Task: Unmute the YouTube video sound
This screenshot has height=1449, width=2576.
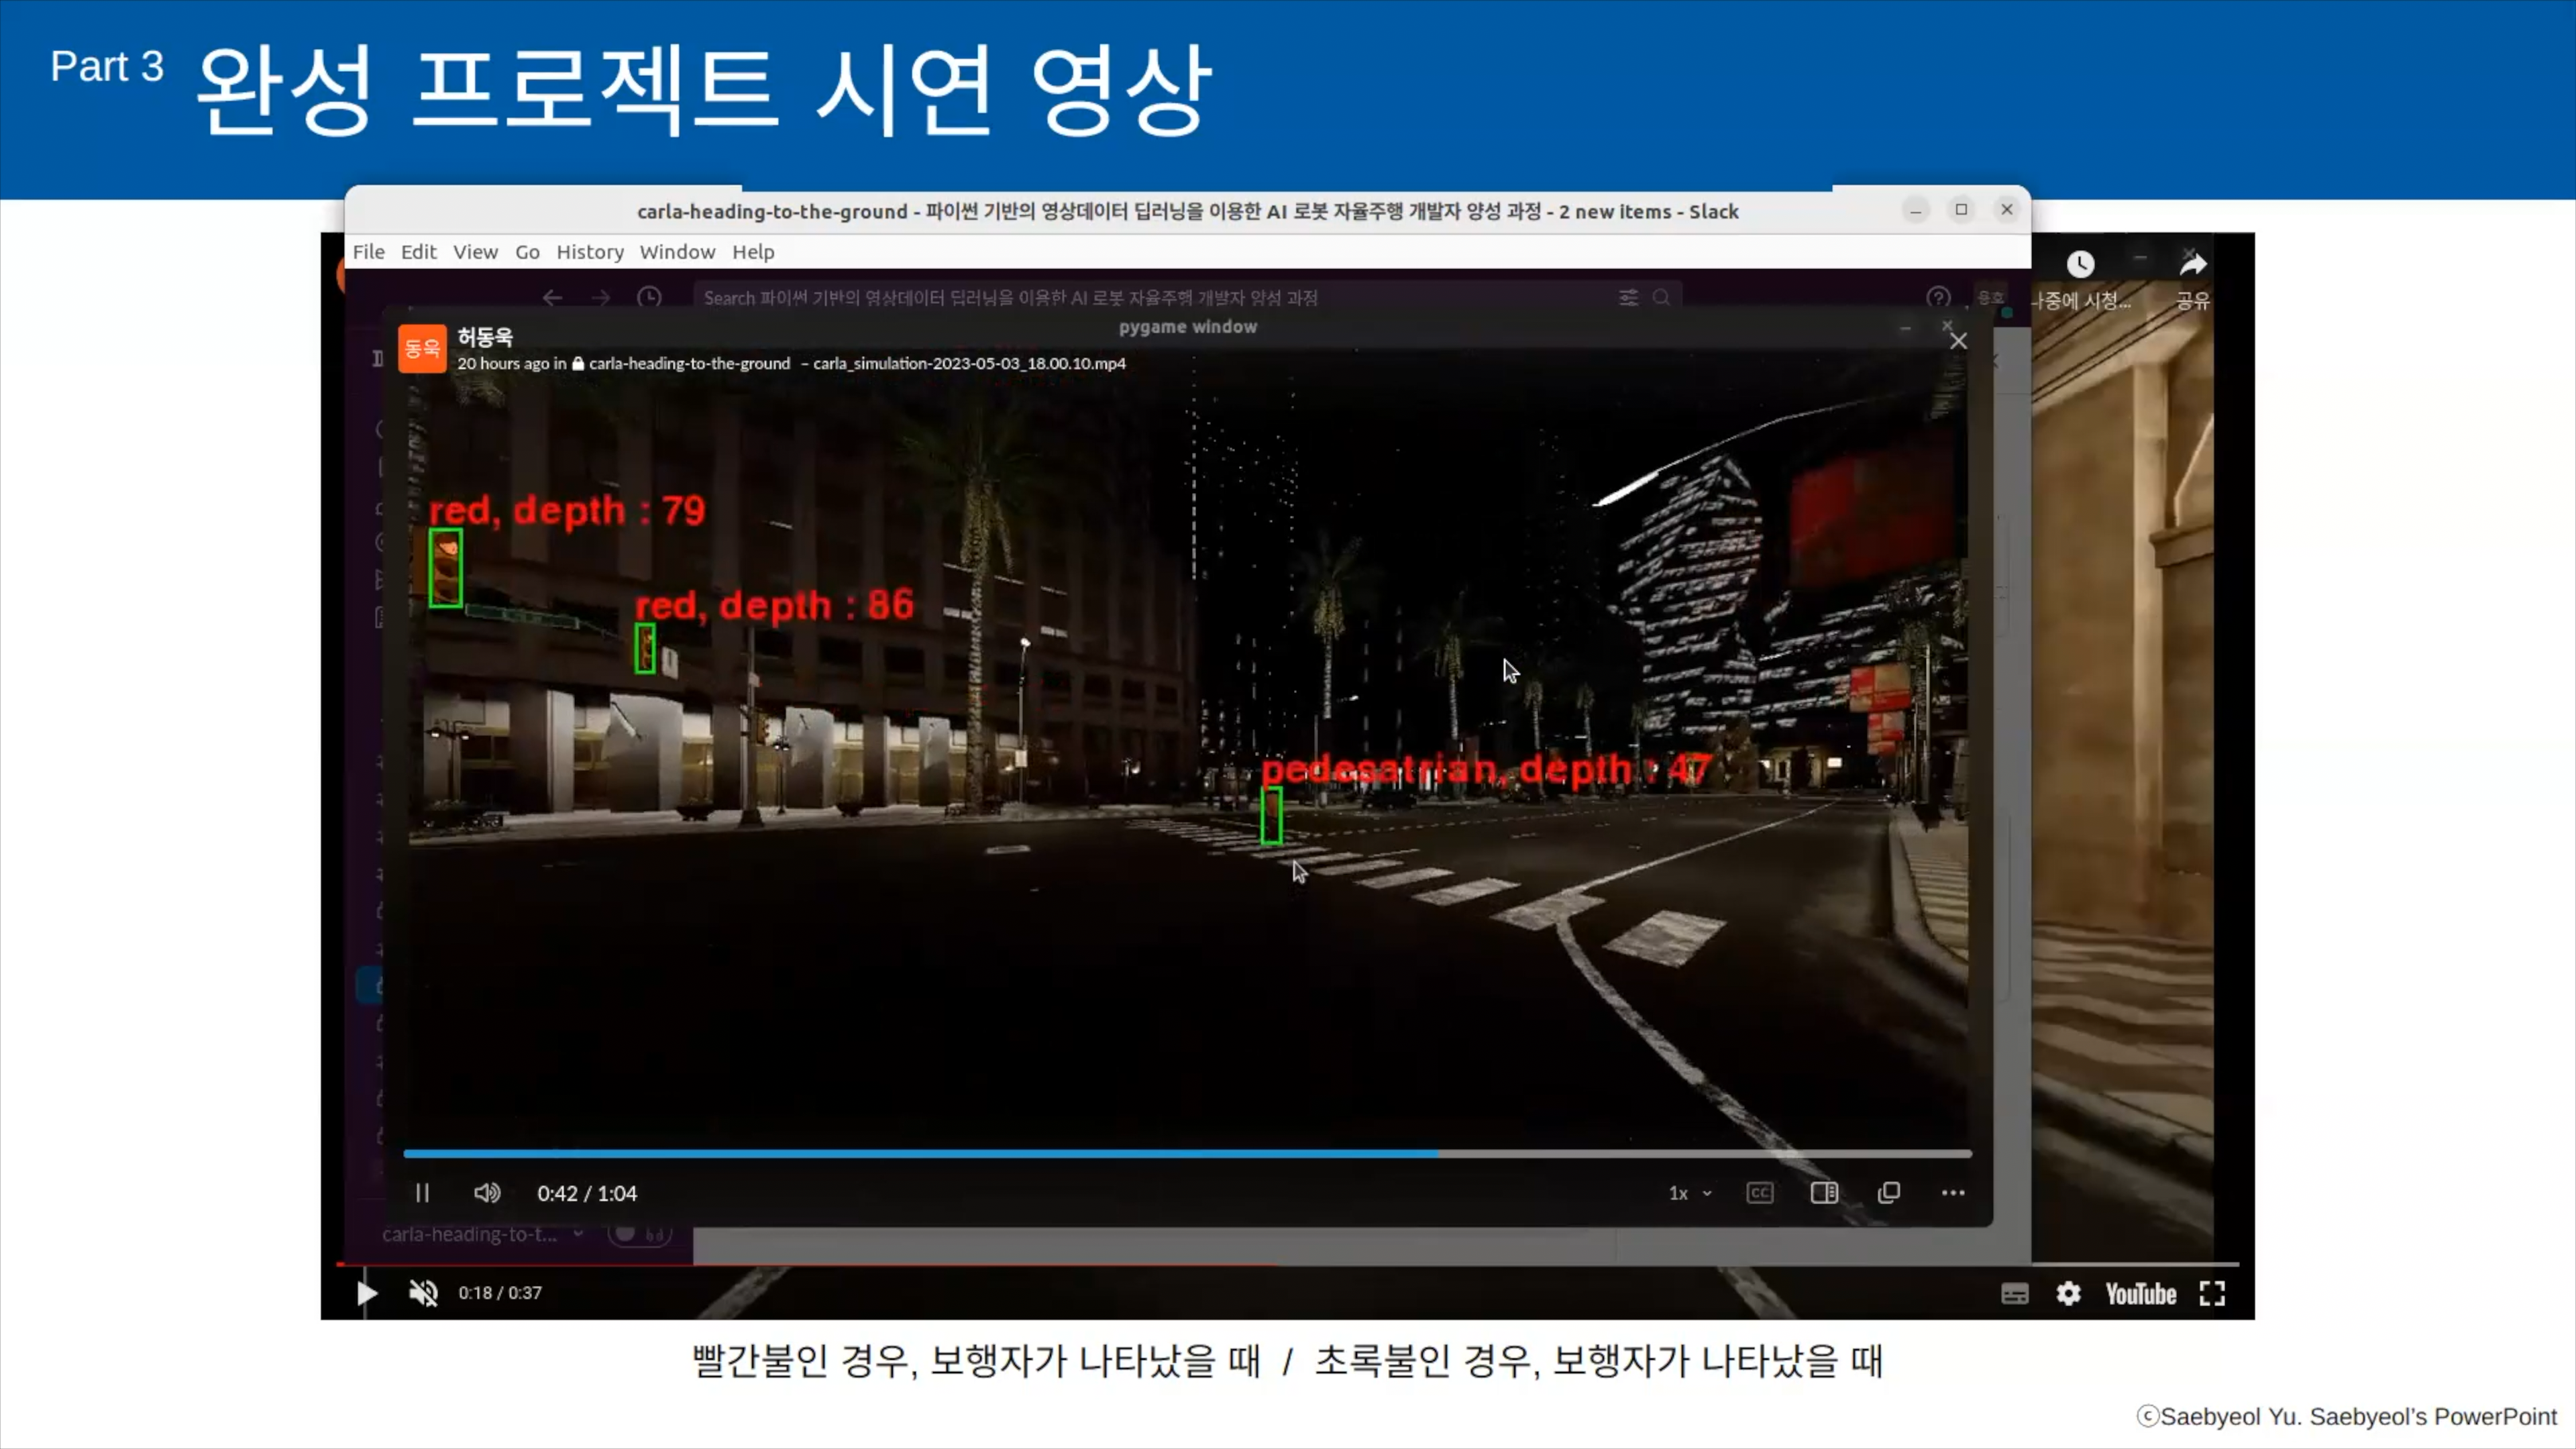Action: pos(423,1293)
